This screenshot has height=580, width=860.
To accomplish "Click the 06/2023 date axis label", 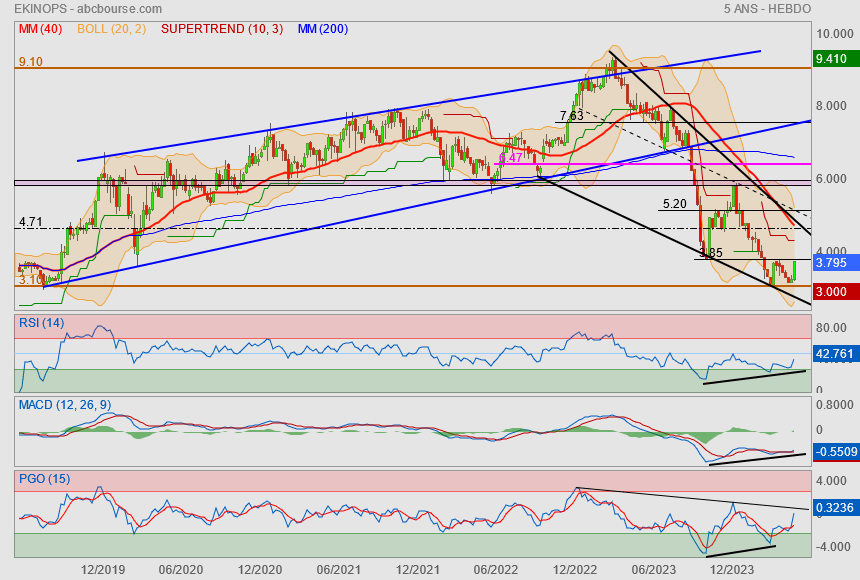I will 654,570.
